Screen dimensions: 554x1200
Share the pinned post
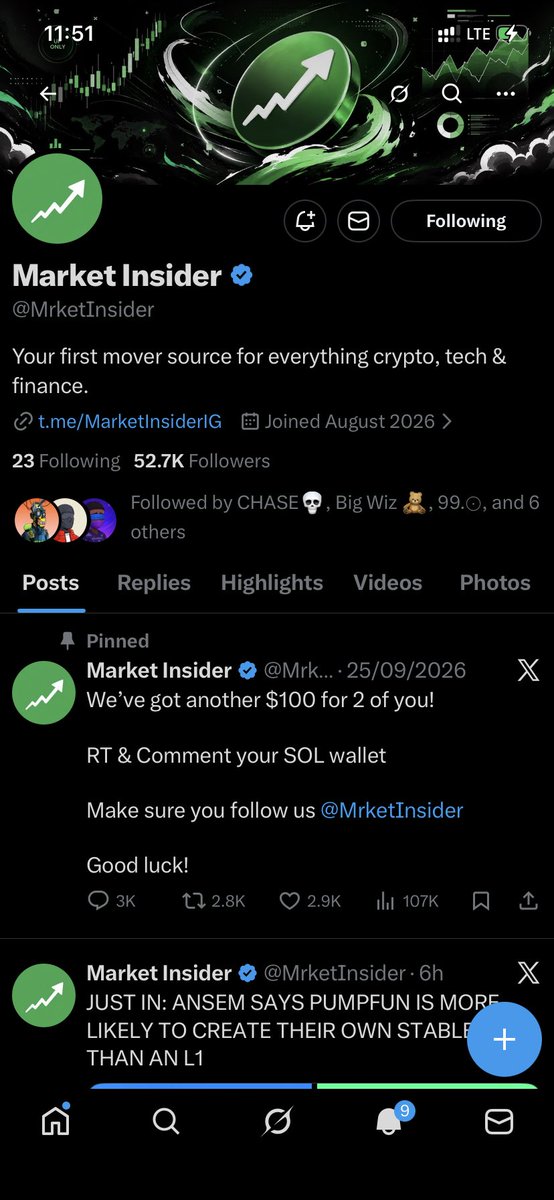click(528, 901)
